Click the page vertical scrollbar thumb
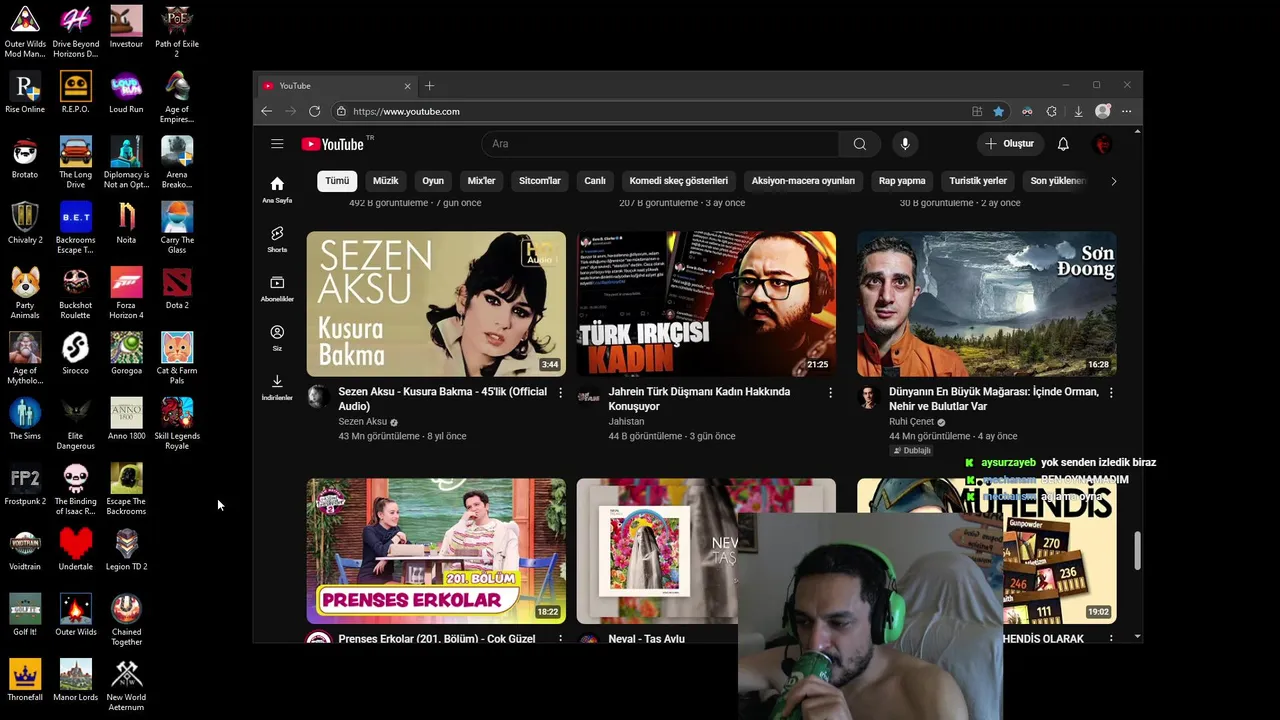This screenshot has width=1280, height=720. 1137,551
